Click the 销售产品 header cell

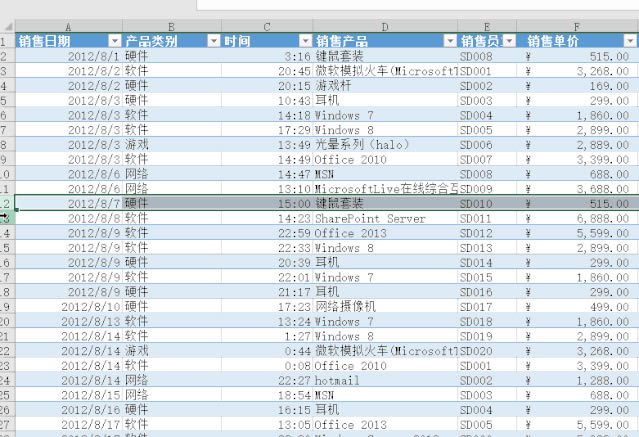pos(385,41)
